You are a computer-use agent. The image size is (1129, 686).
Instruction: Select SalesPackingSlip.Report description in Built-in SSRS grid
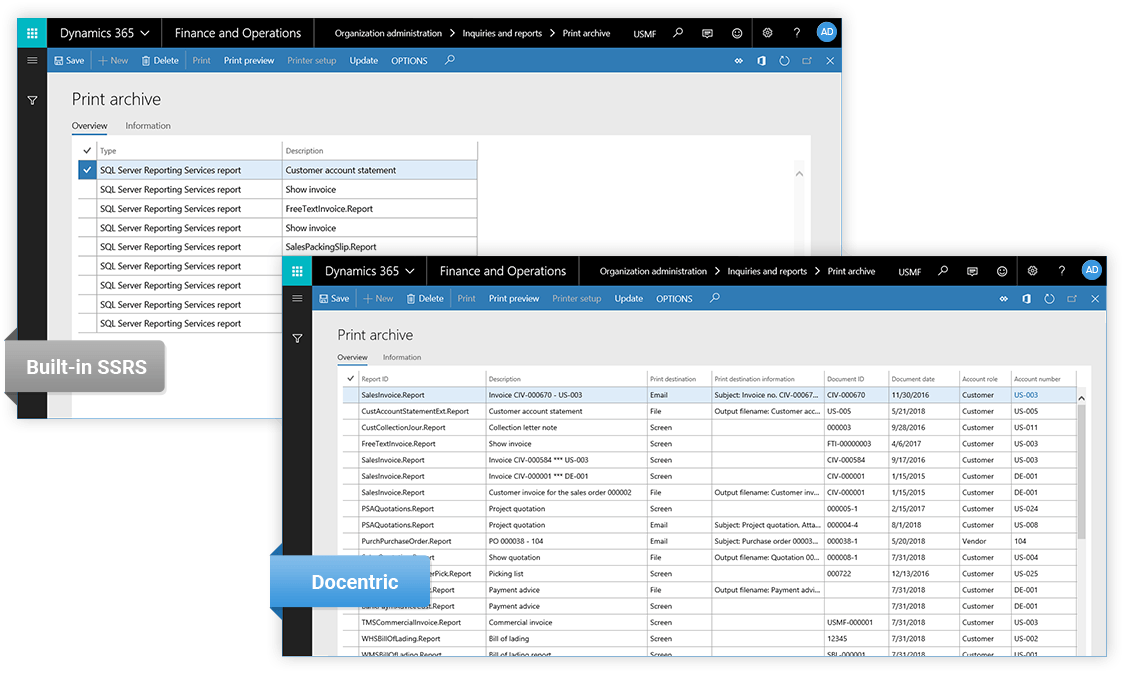pos(330,247)
